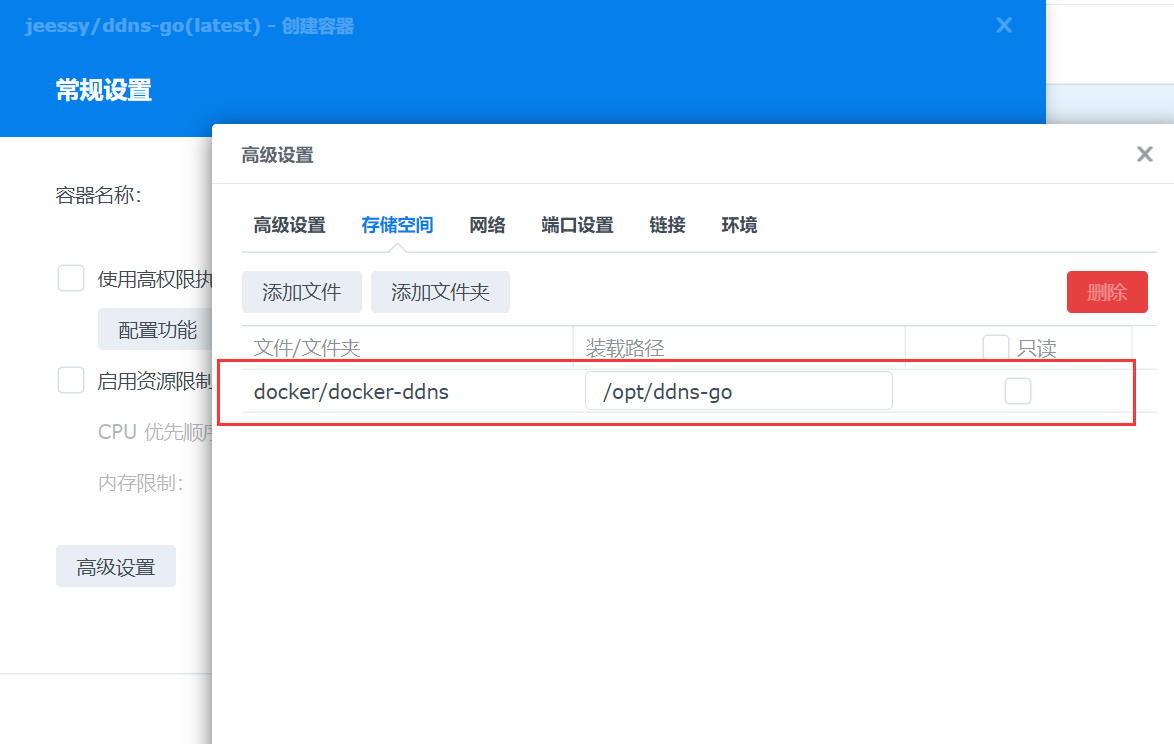Click the /opt/ddns-go mount path field

pos(738,391)
